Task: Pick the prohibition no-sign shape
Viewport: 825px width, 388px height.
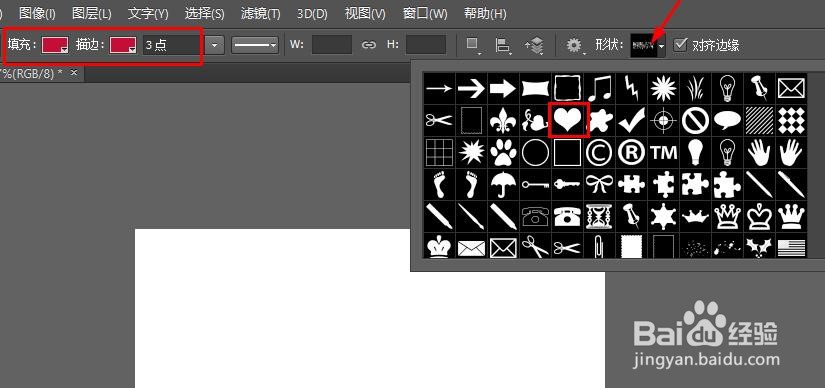Action: pos(696,121)
